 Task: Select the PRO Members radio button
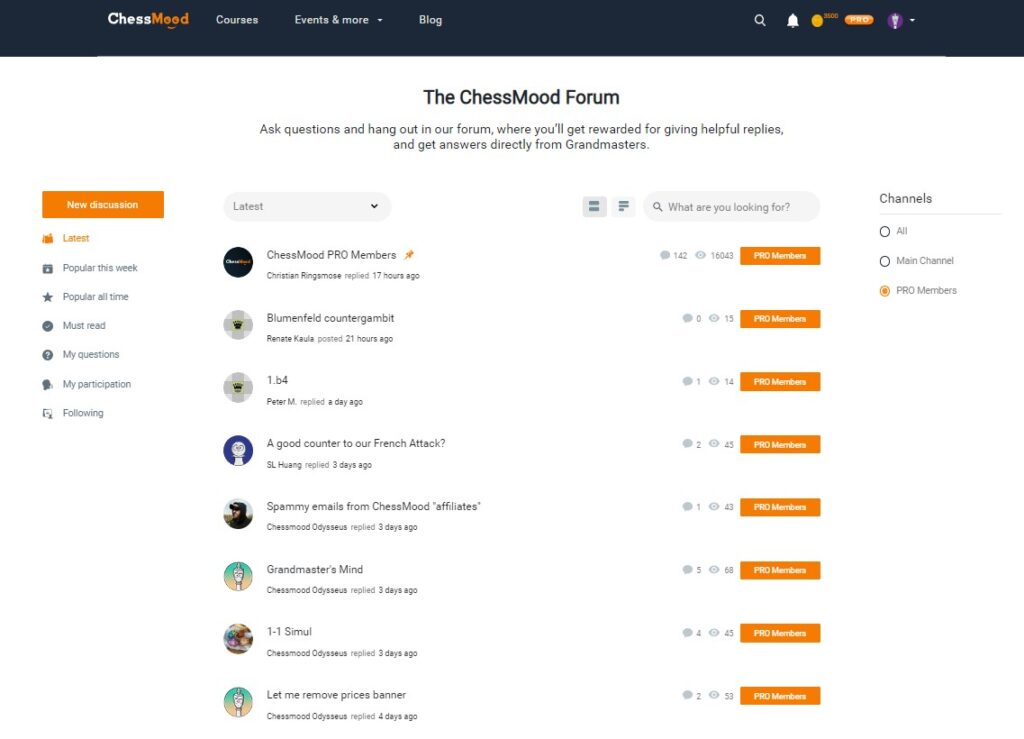pyautogui.click(x=885, y=291)
